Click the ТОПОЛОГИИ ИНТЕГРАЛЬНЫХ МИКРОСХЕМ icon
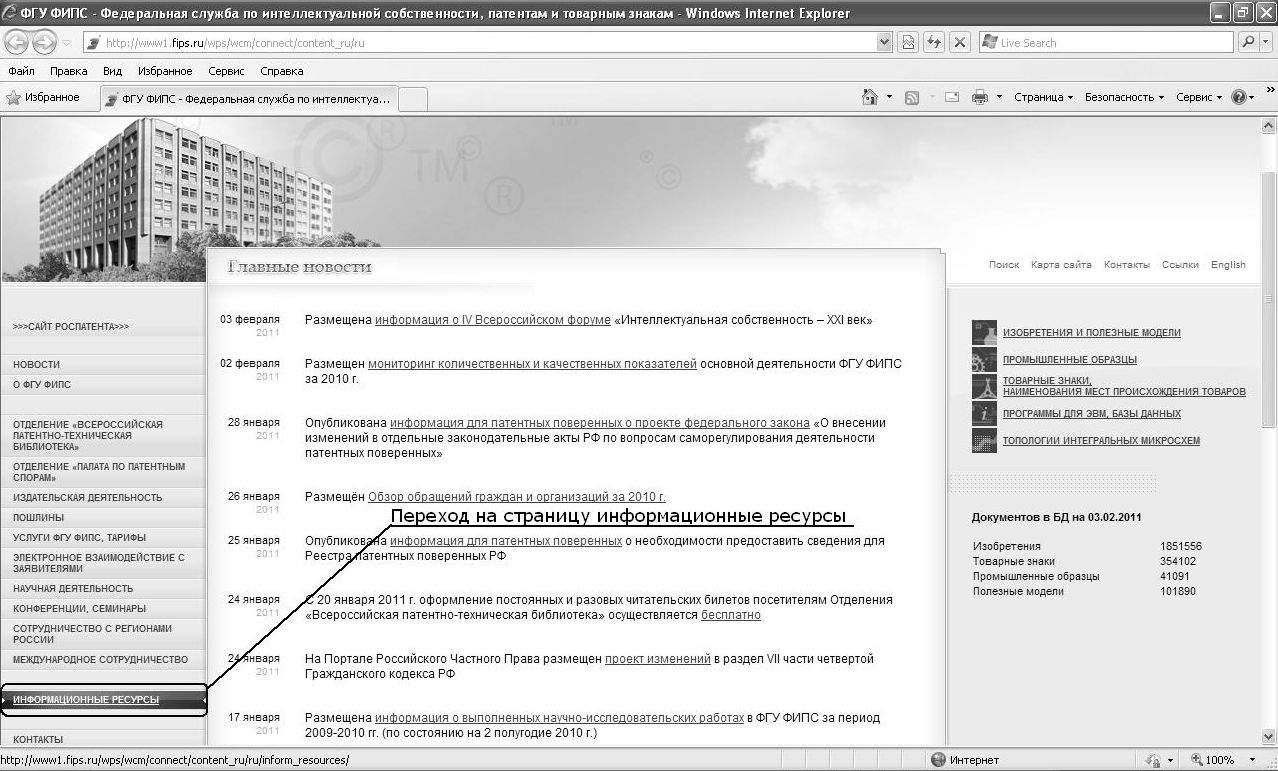 (984, 440)
